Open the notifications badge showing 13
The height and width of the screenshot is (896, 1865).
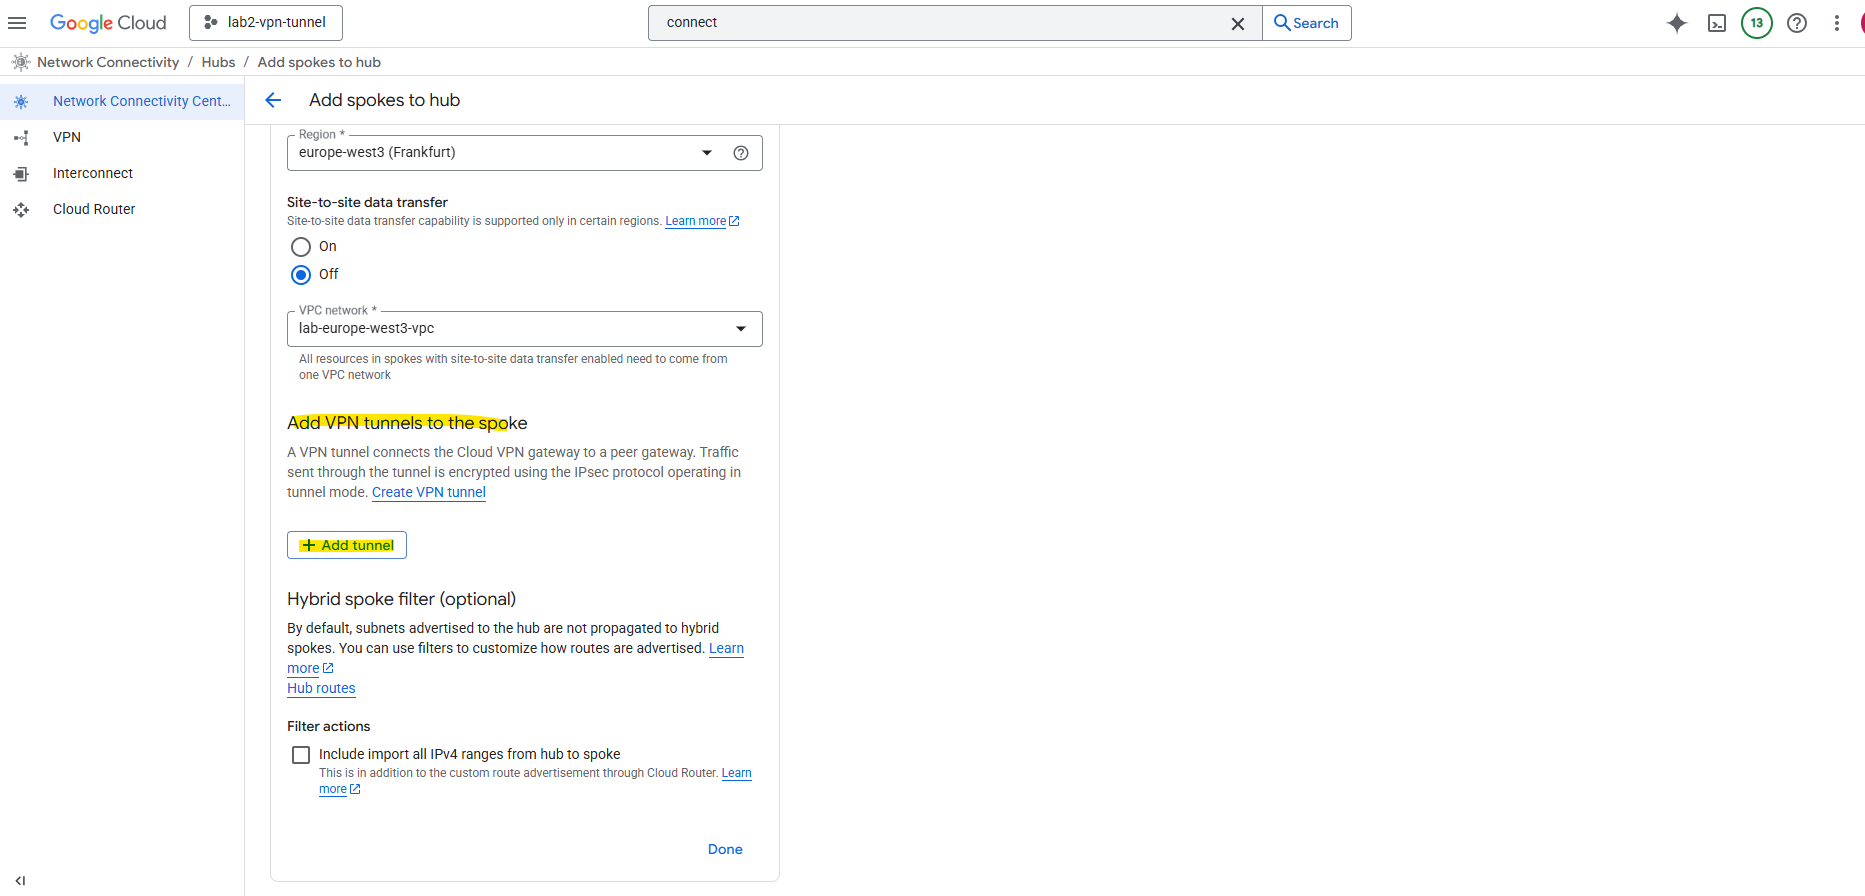(x=1757, y=23)
